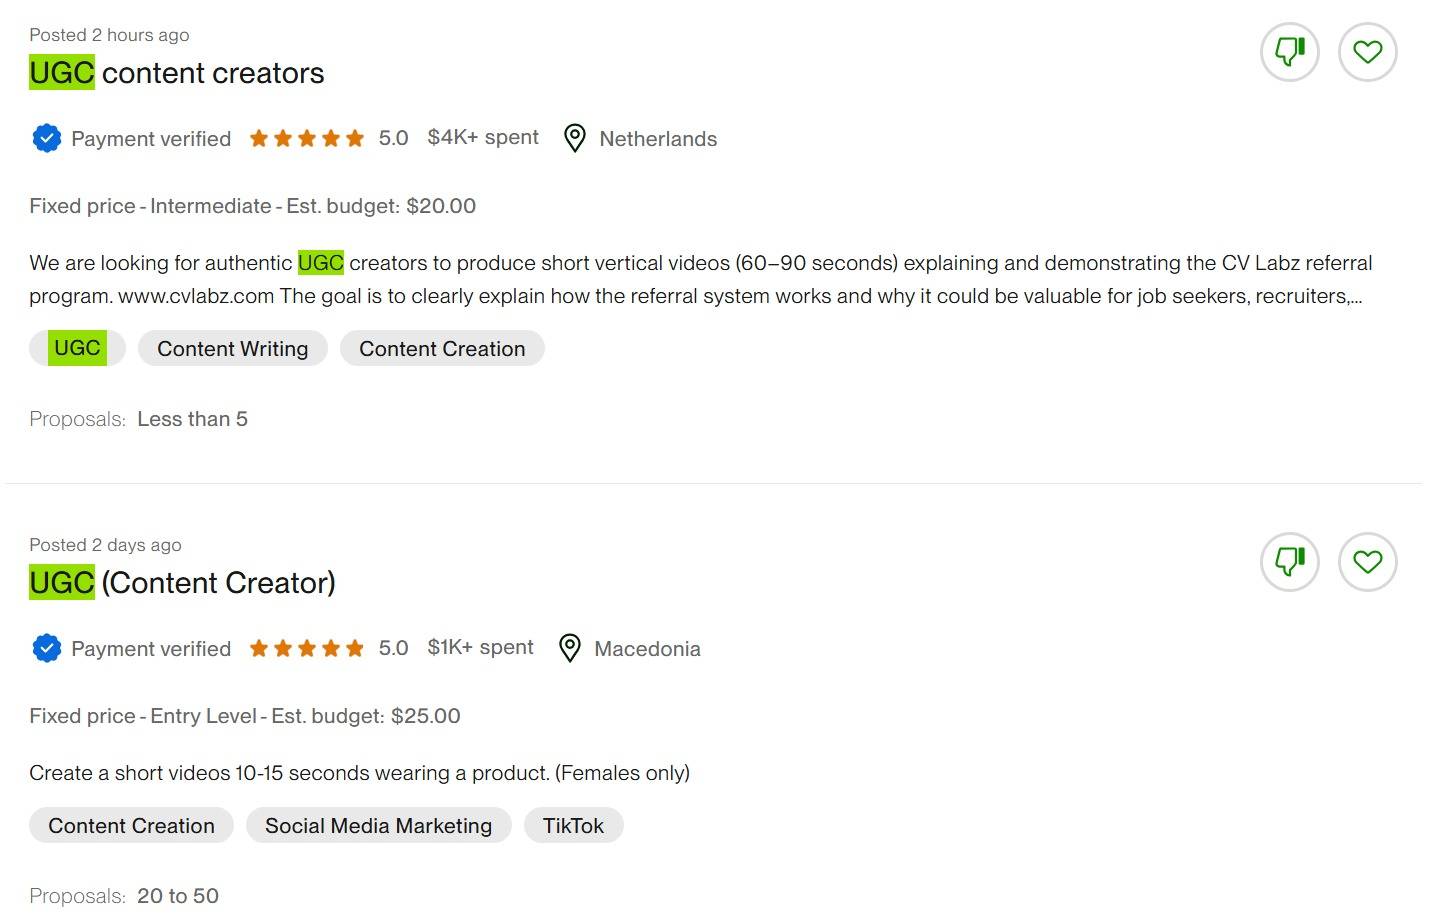Select the Social Media Marketing tag
This screenshot has width=1431, height=919.
pyautogui.click(x=378, y=825)
